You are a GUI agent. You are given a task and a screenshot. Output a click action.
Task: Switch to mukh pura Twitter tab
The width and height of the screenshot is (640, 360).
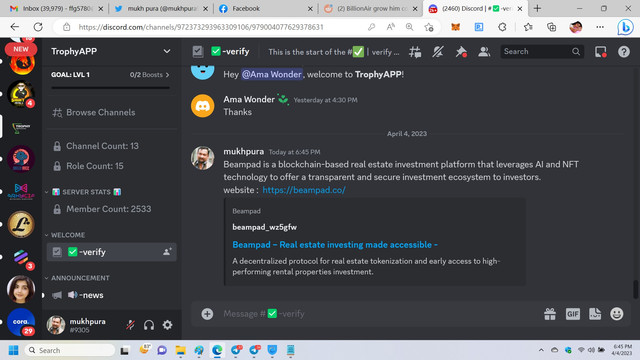[162, 9]
